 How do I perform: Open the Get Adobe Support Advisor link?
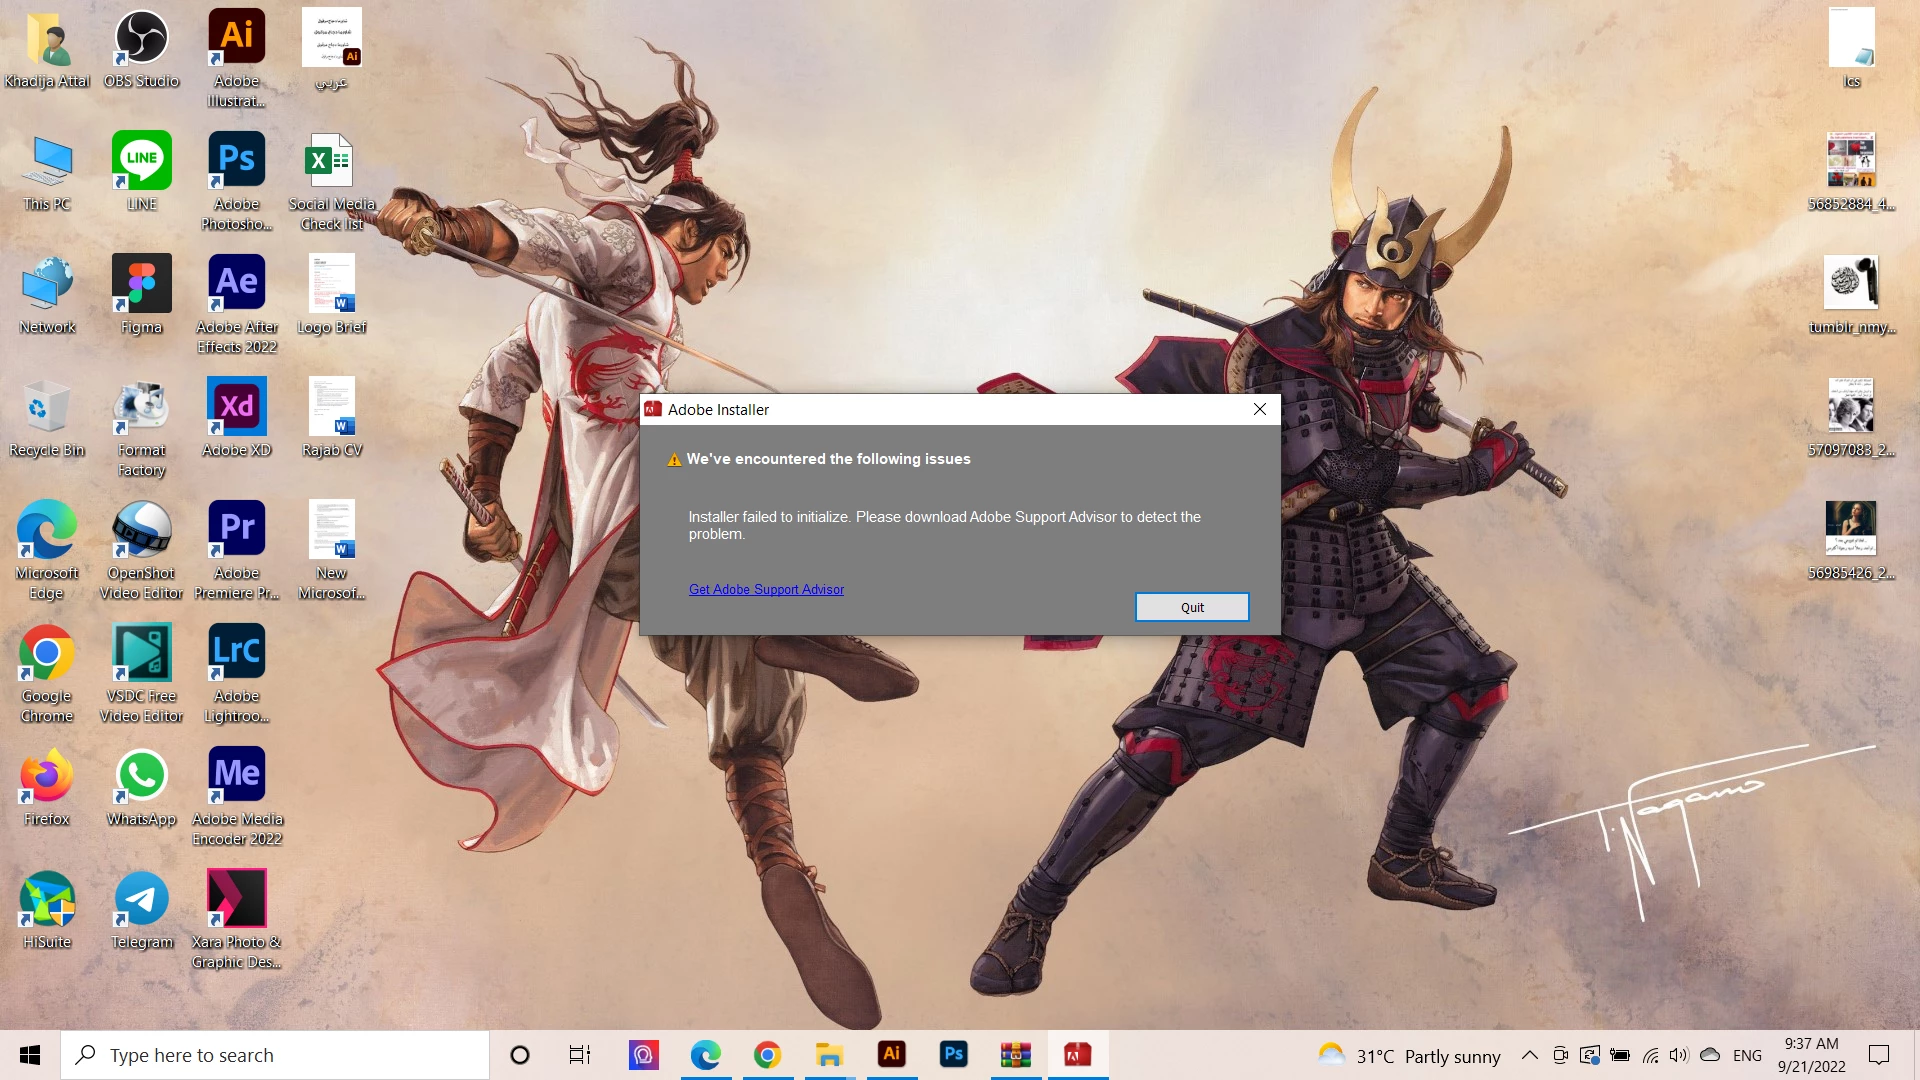[x=766, y=590]
